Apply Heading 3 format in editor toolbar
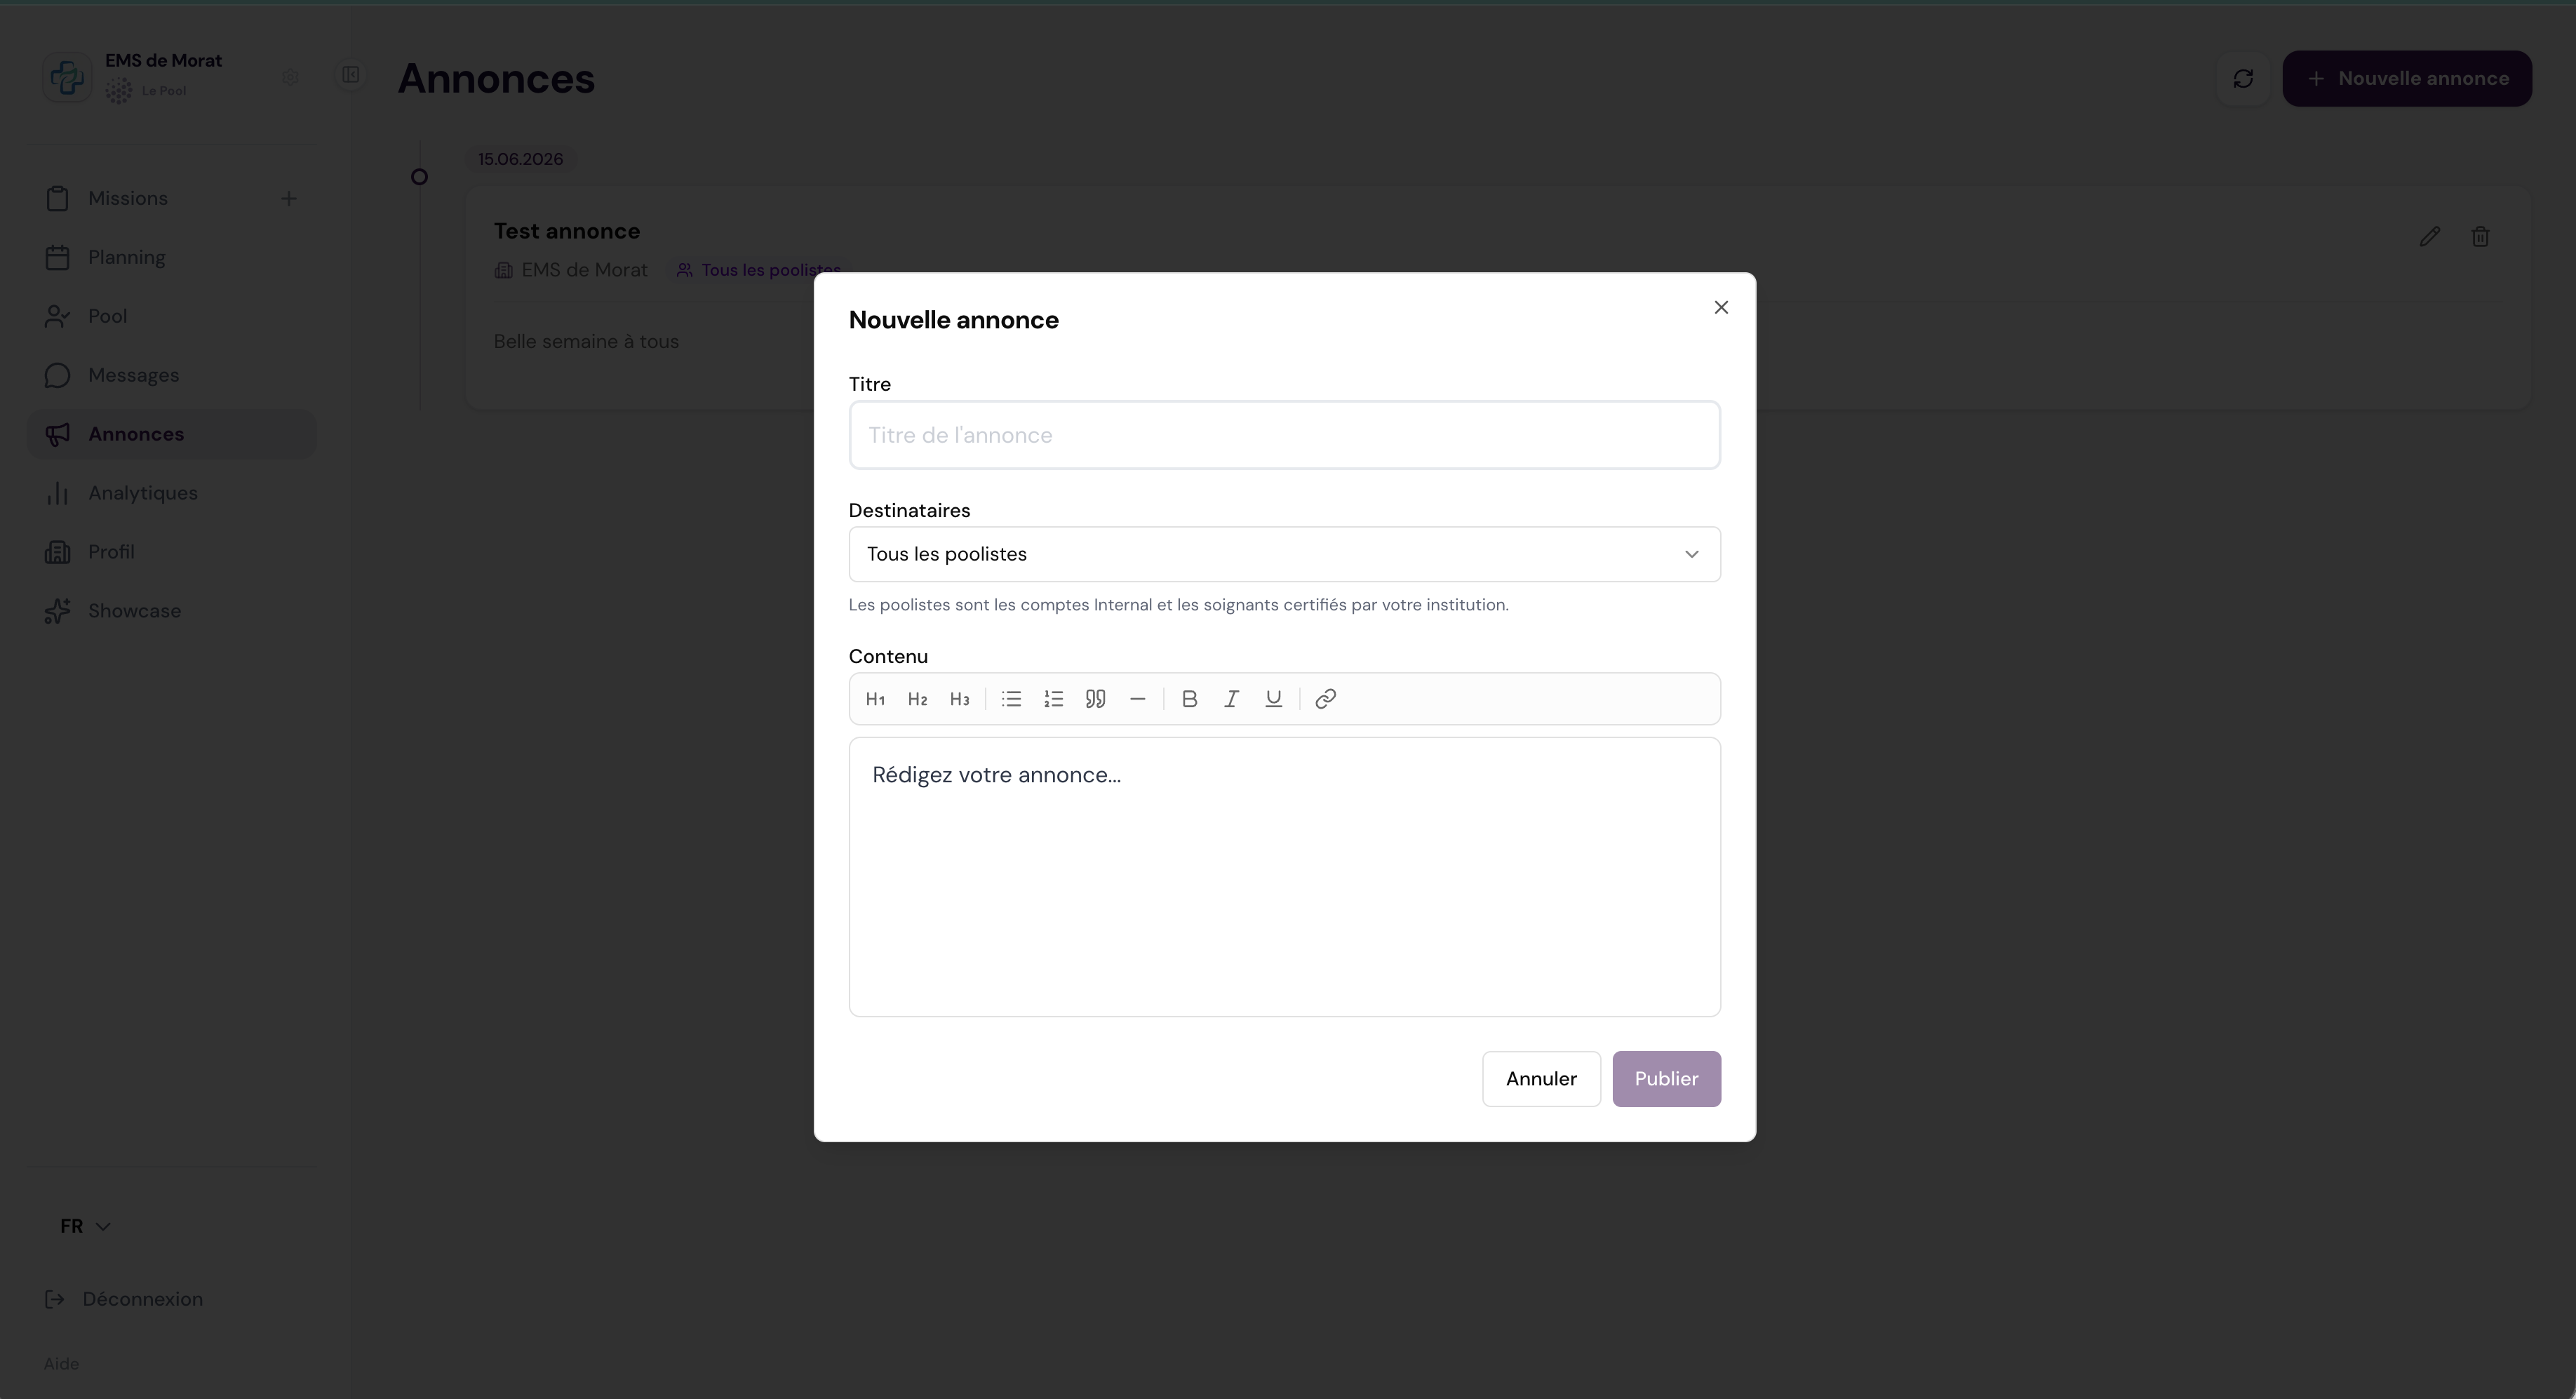 (959, 699)
